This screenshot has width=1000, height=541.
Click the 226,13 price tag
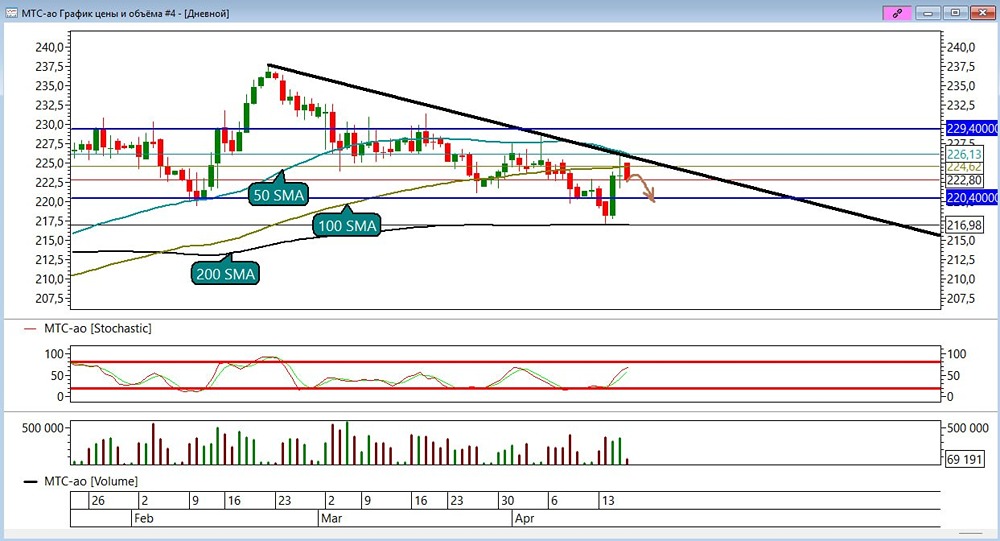964,154
